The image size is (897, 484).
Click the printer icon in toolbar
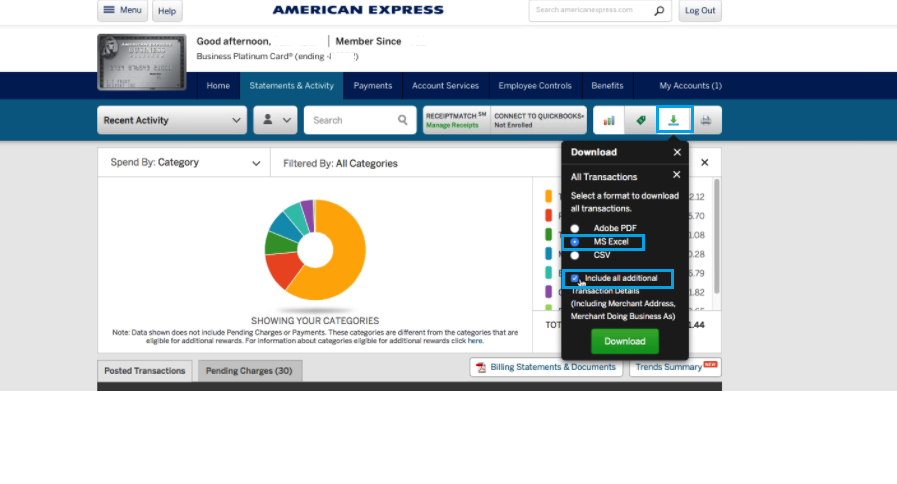(706, 120)
